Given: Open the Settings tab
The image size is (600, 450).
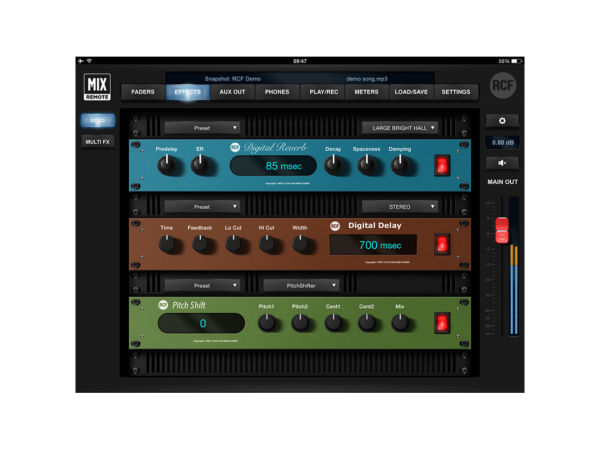Looking at the screenshot, I should click(456, 92).
